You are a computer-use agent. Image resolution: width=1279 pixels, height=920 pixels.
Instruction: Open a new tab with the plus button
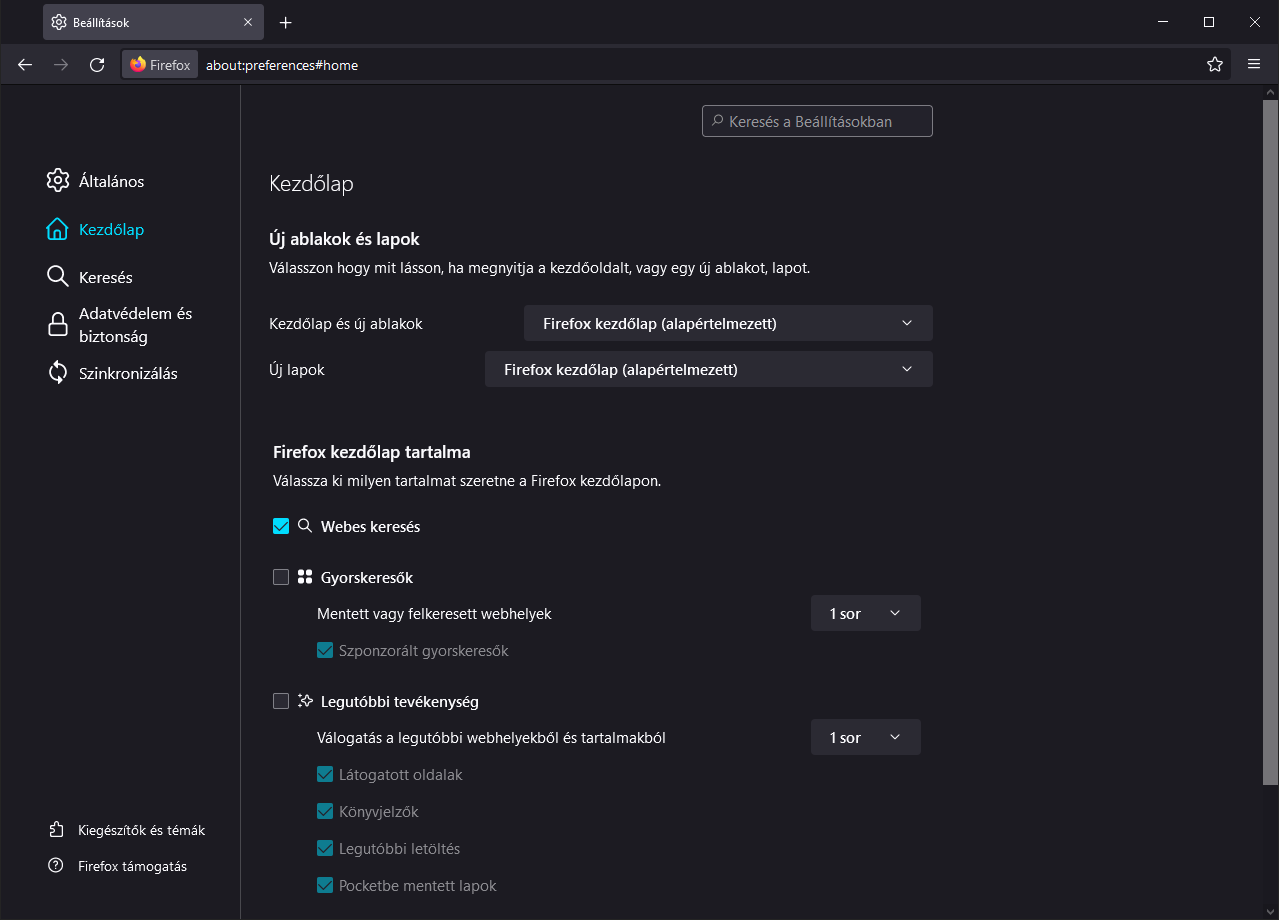286,22
